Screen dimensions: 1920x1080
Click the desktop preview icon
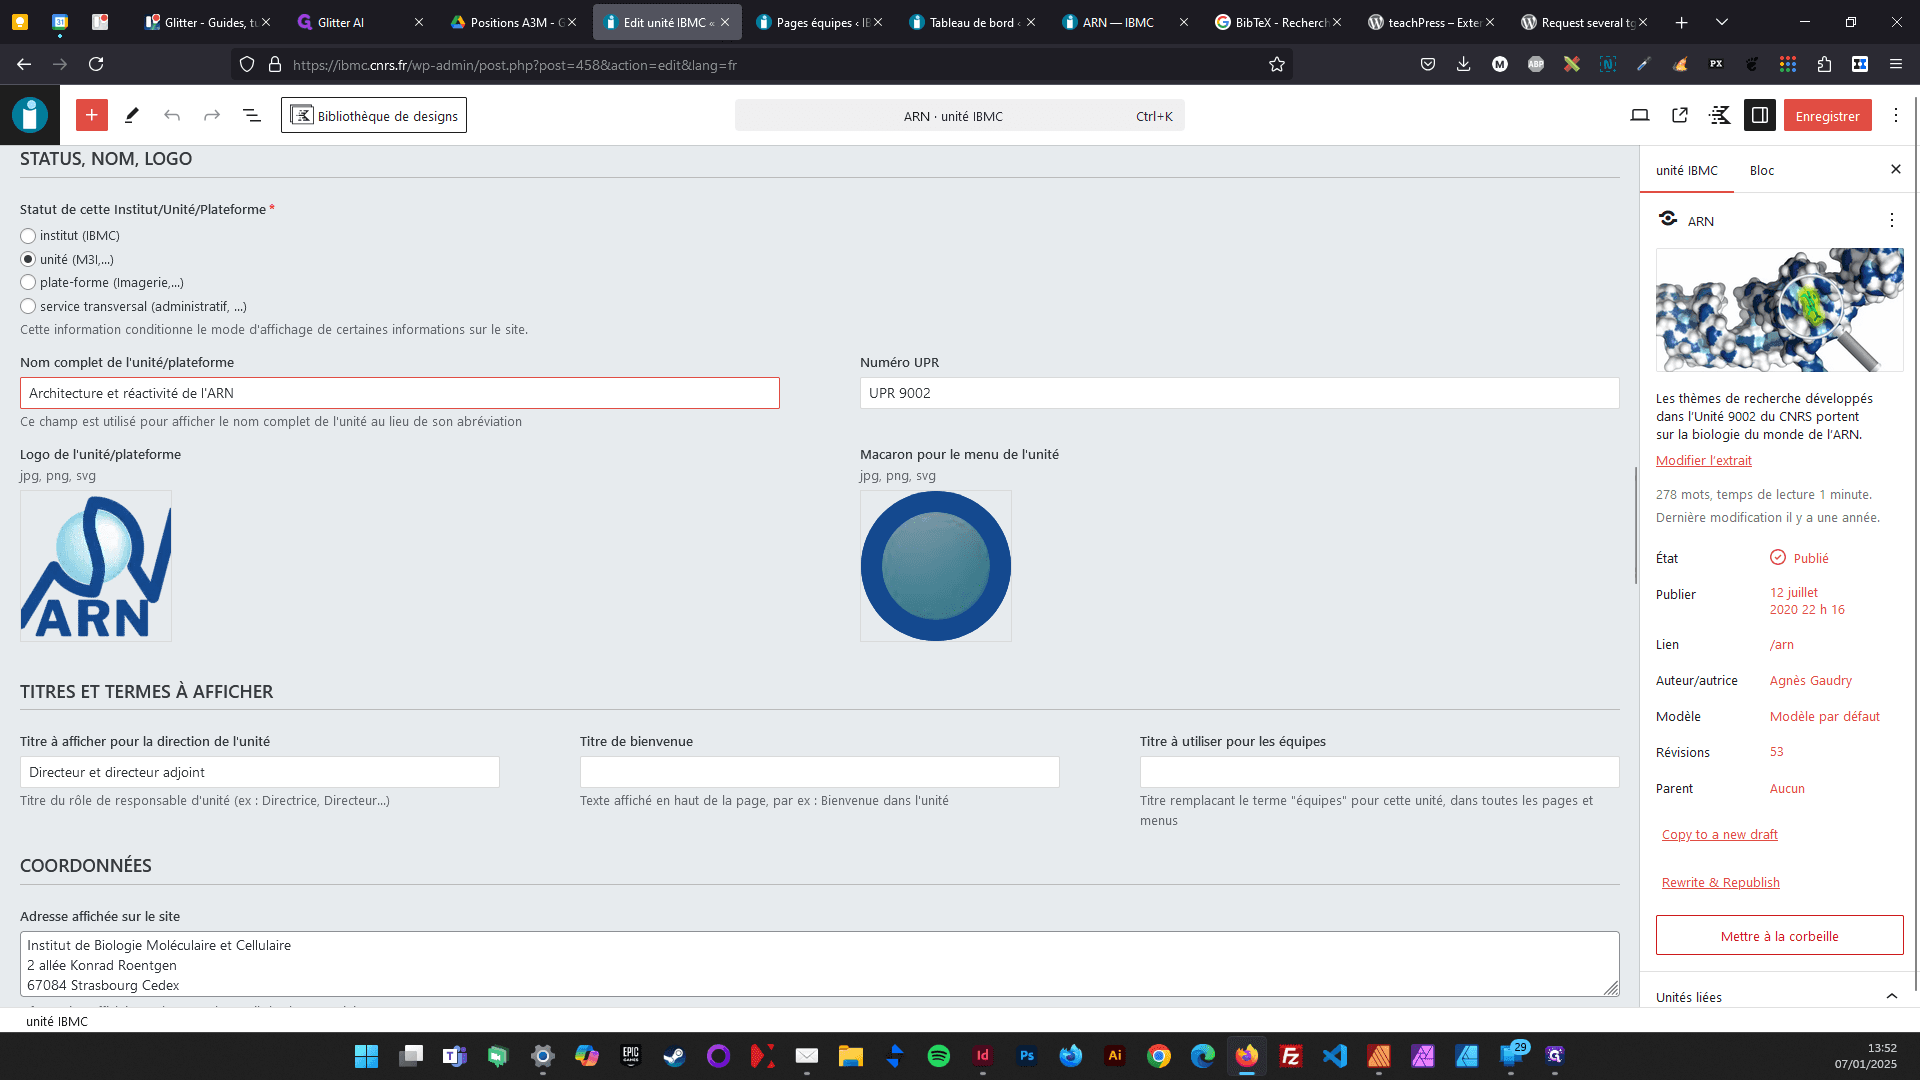(1640, 115)
